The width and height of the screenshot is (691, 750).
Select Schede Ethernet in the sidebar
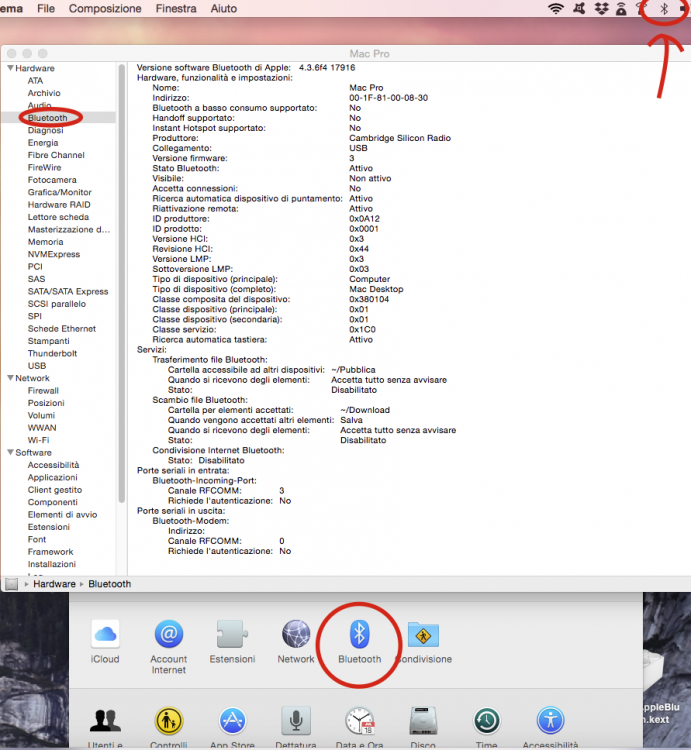pyautogui.click(x=62, y=329)
